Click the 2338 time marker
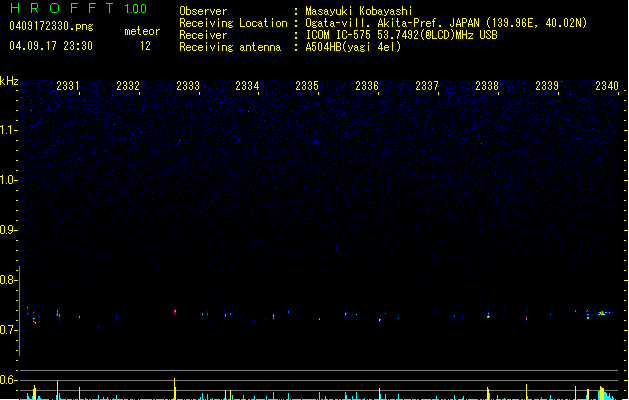This screenshot has height=400, width=629. pos(487,86)
